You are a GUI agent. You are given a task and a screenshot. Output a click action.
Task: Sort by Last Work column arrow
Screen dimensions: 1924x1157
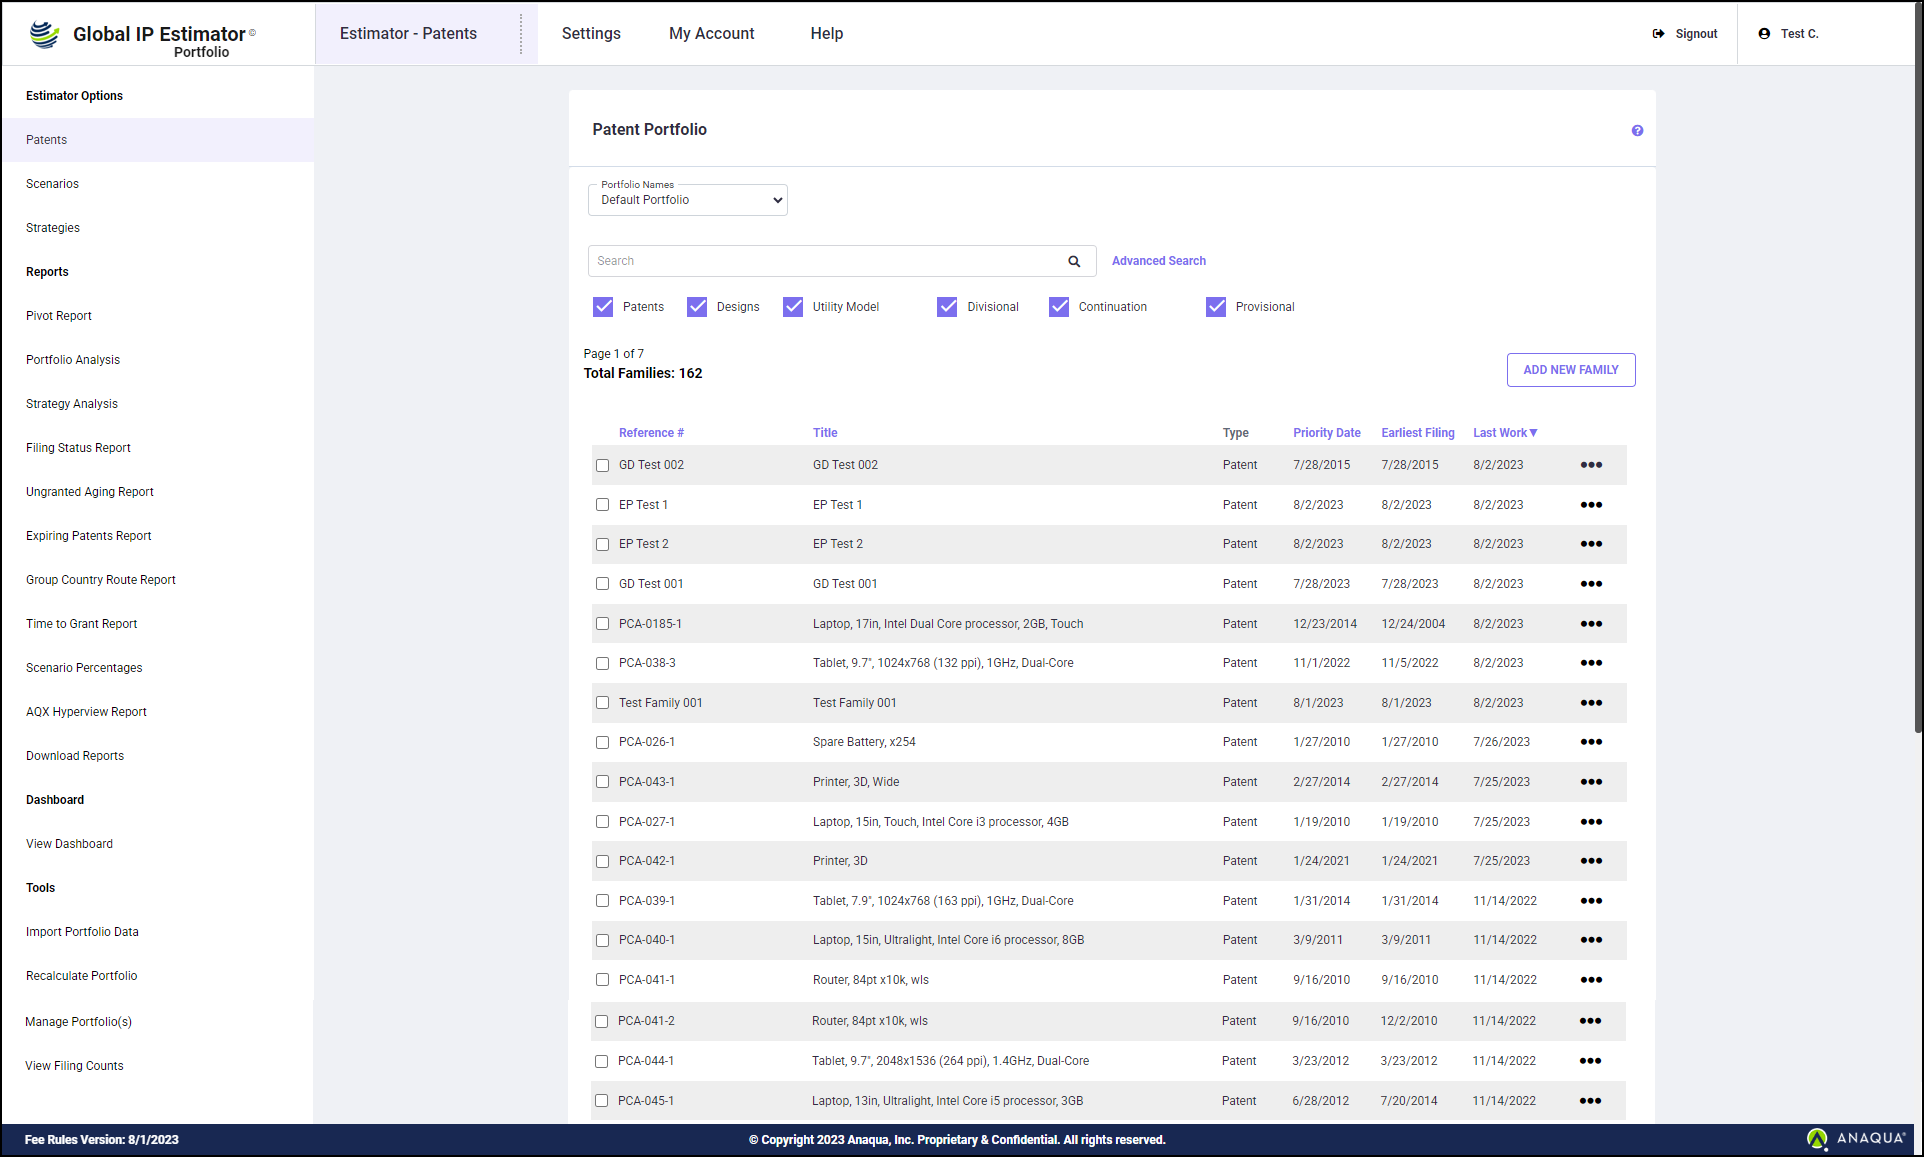pyautogui.click(x=1533, y=433)
